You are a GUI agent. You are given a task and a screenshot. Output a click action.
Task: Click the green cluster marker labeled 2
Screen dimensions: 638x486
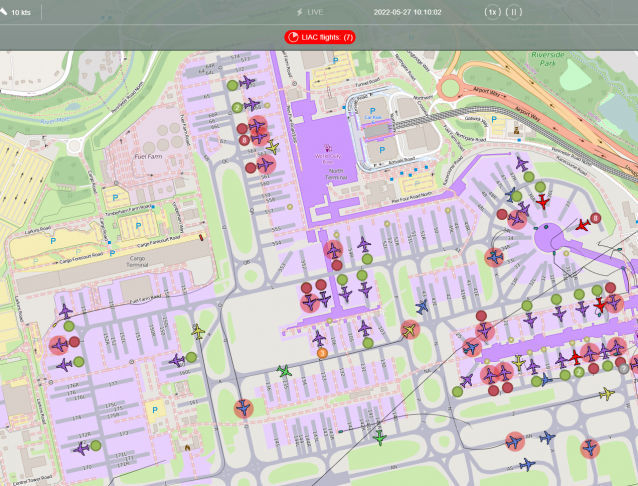(236, 107)
